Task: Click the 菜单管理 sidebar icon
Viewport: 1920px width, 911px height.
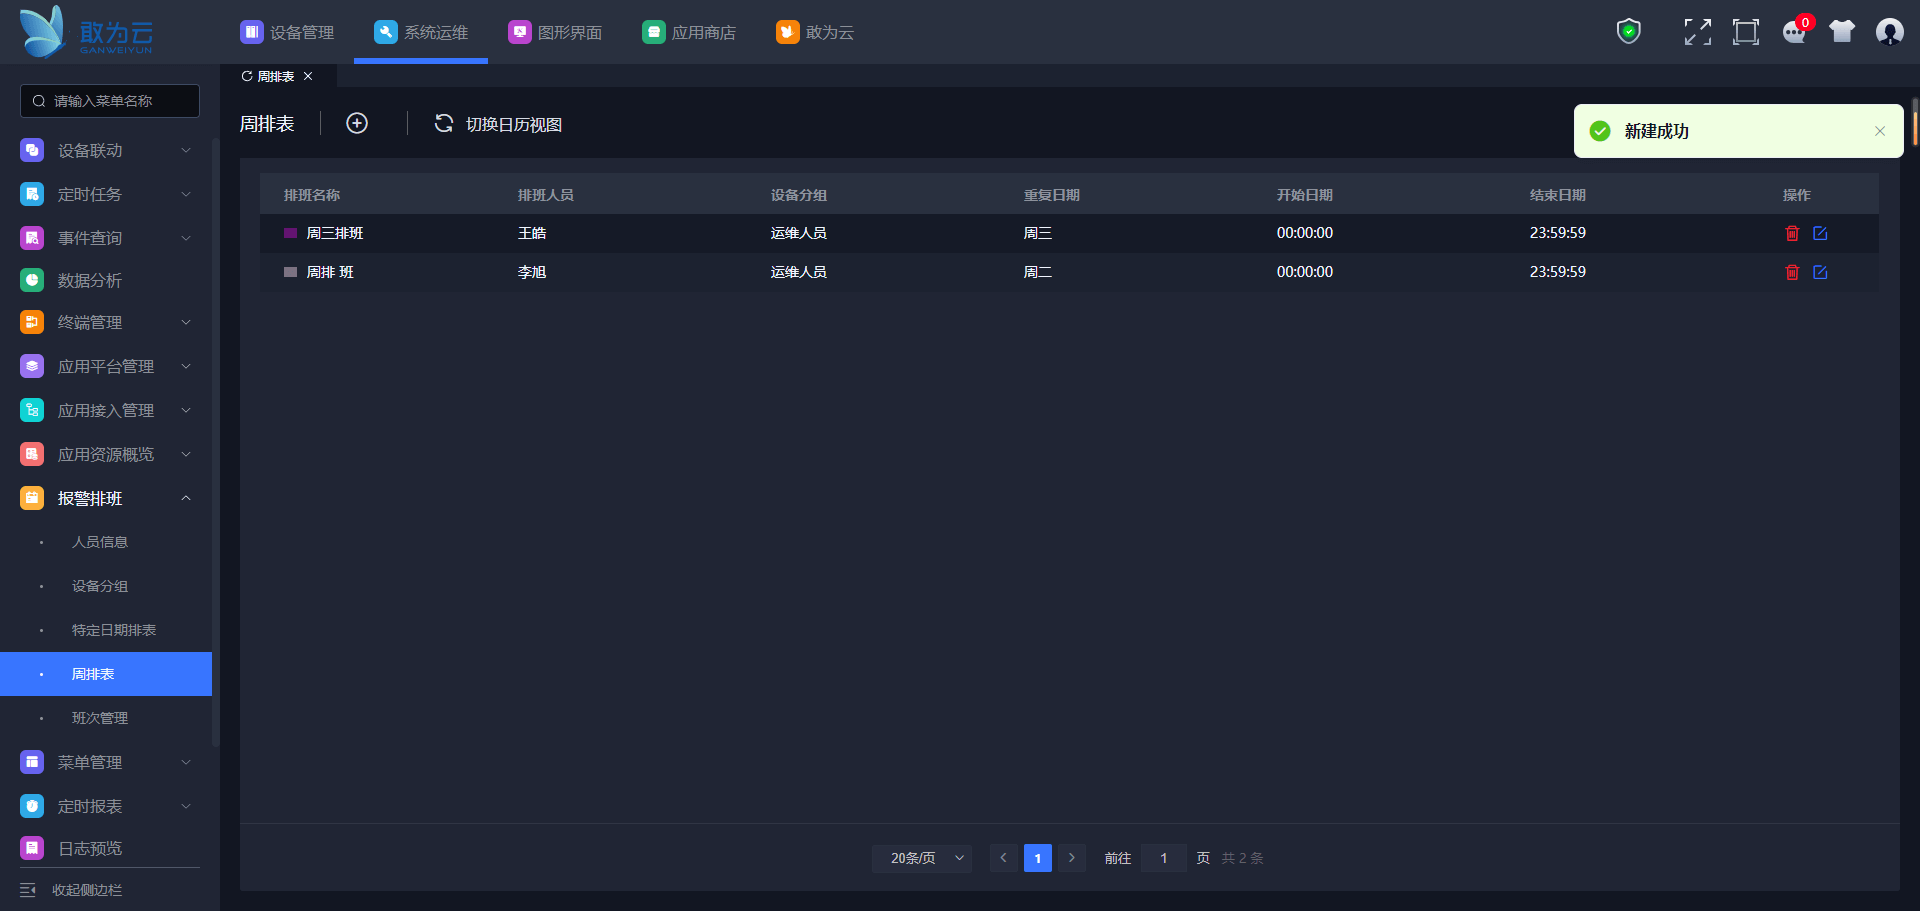Action: point(32,762)
